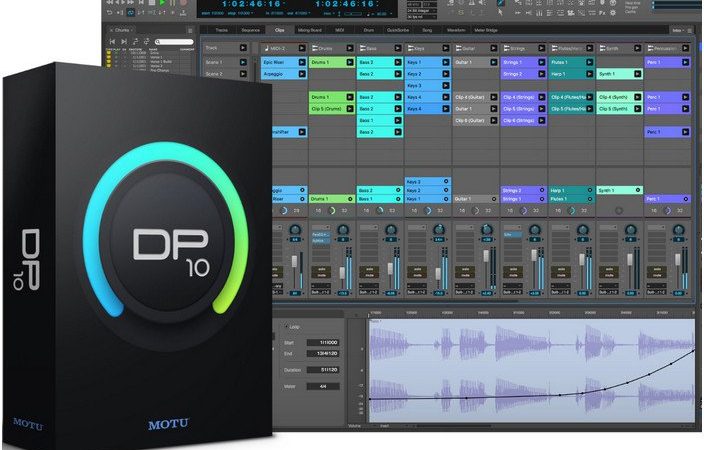Trigger the Guitar 1 clip play icon

pyautogui.click(x=493, y=62)
